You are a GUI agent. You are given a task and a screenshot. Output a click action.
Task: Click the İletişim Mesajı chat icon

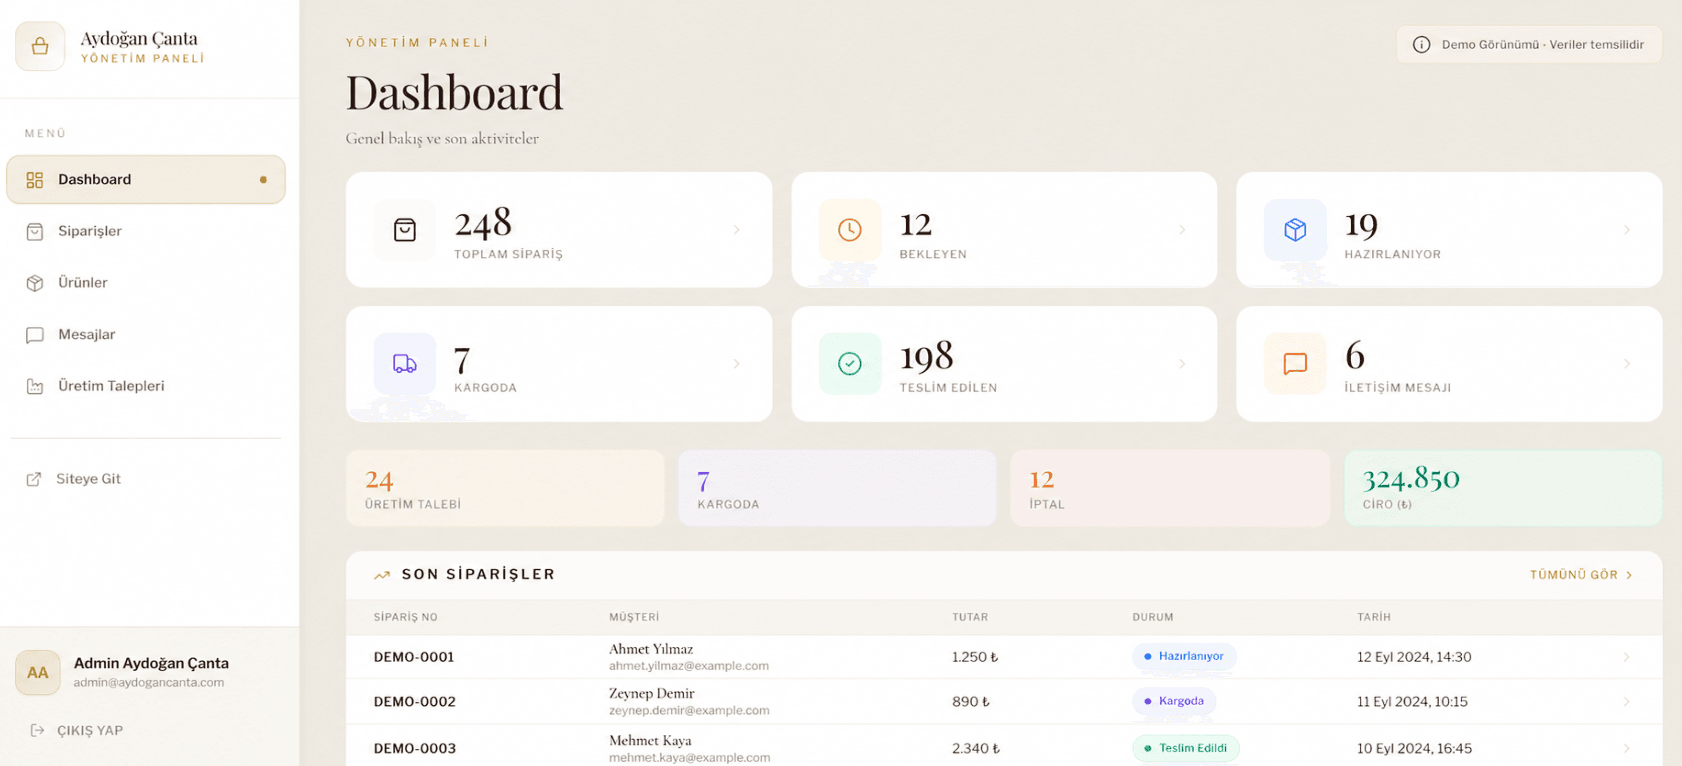point(1295,364)
